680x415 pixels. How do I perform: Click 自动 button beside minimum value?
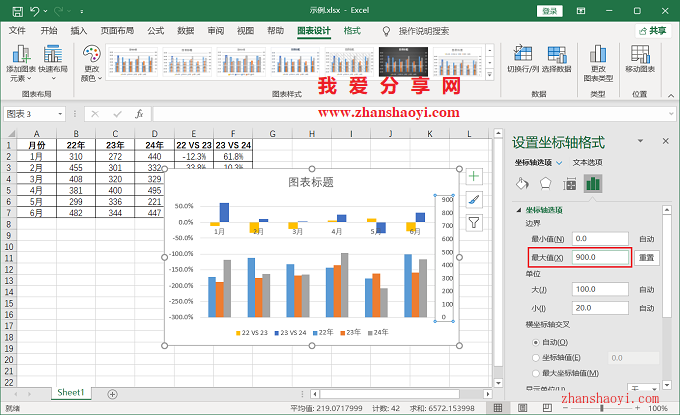[647, 239]
